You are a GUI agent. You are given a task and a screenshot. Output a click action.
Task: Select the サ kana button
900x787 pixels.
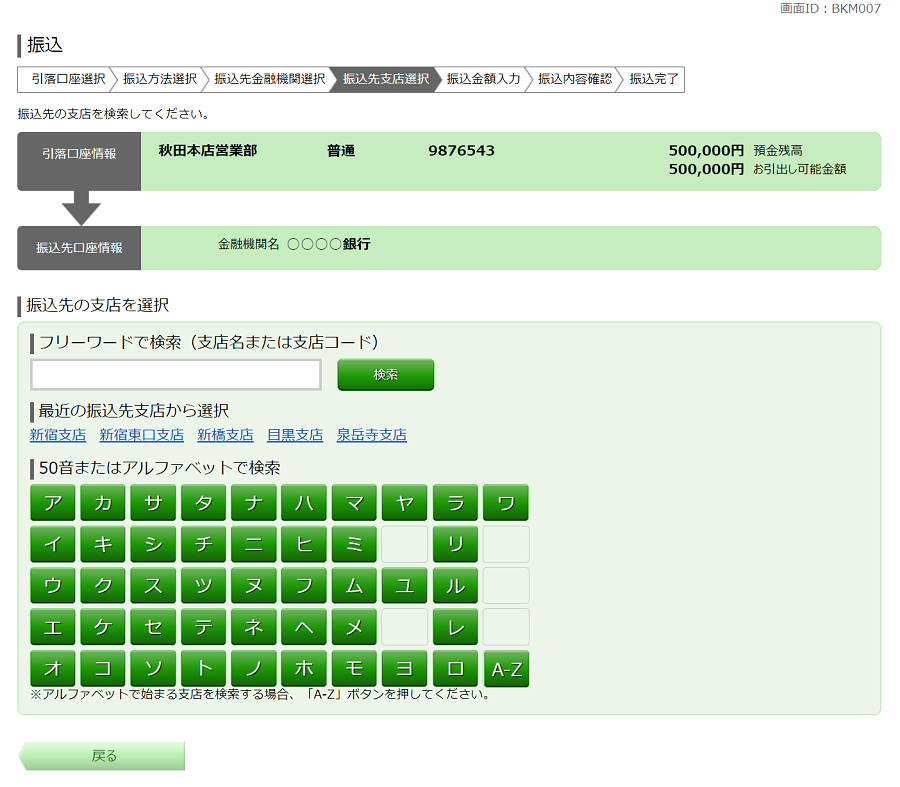coord(153,503)
